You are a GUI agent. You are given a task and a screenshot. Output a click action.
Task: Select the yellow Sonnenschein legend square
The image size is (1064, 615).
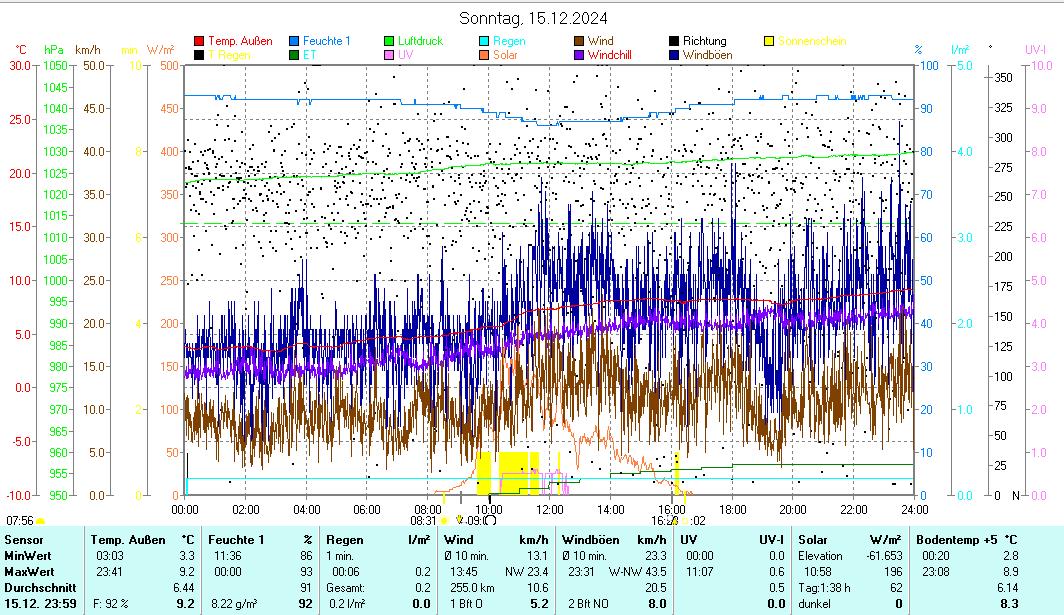769,41
